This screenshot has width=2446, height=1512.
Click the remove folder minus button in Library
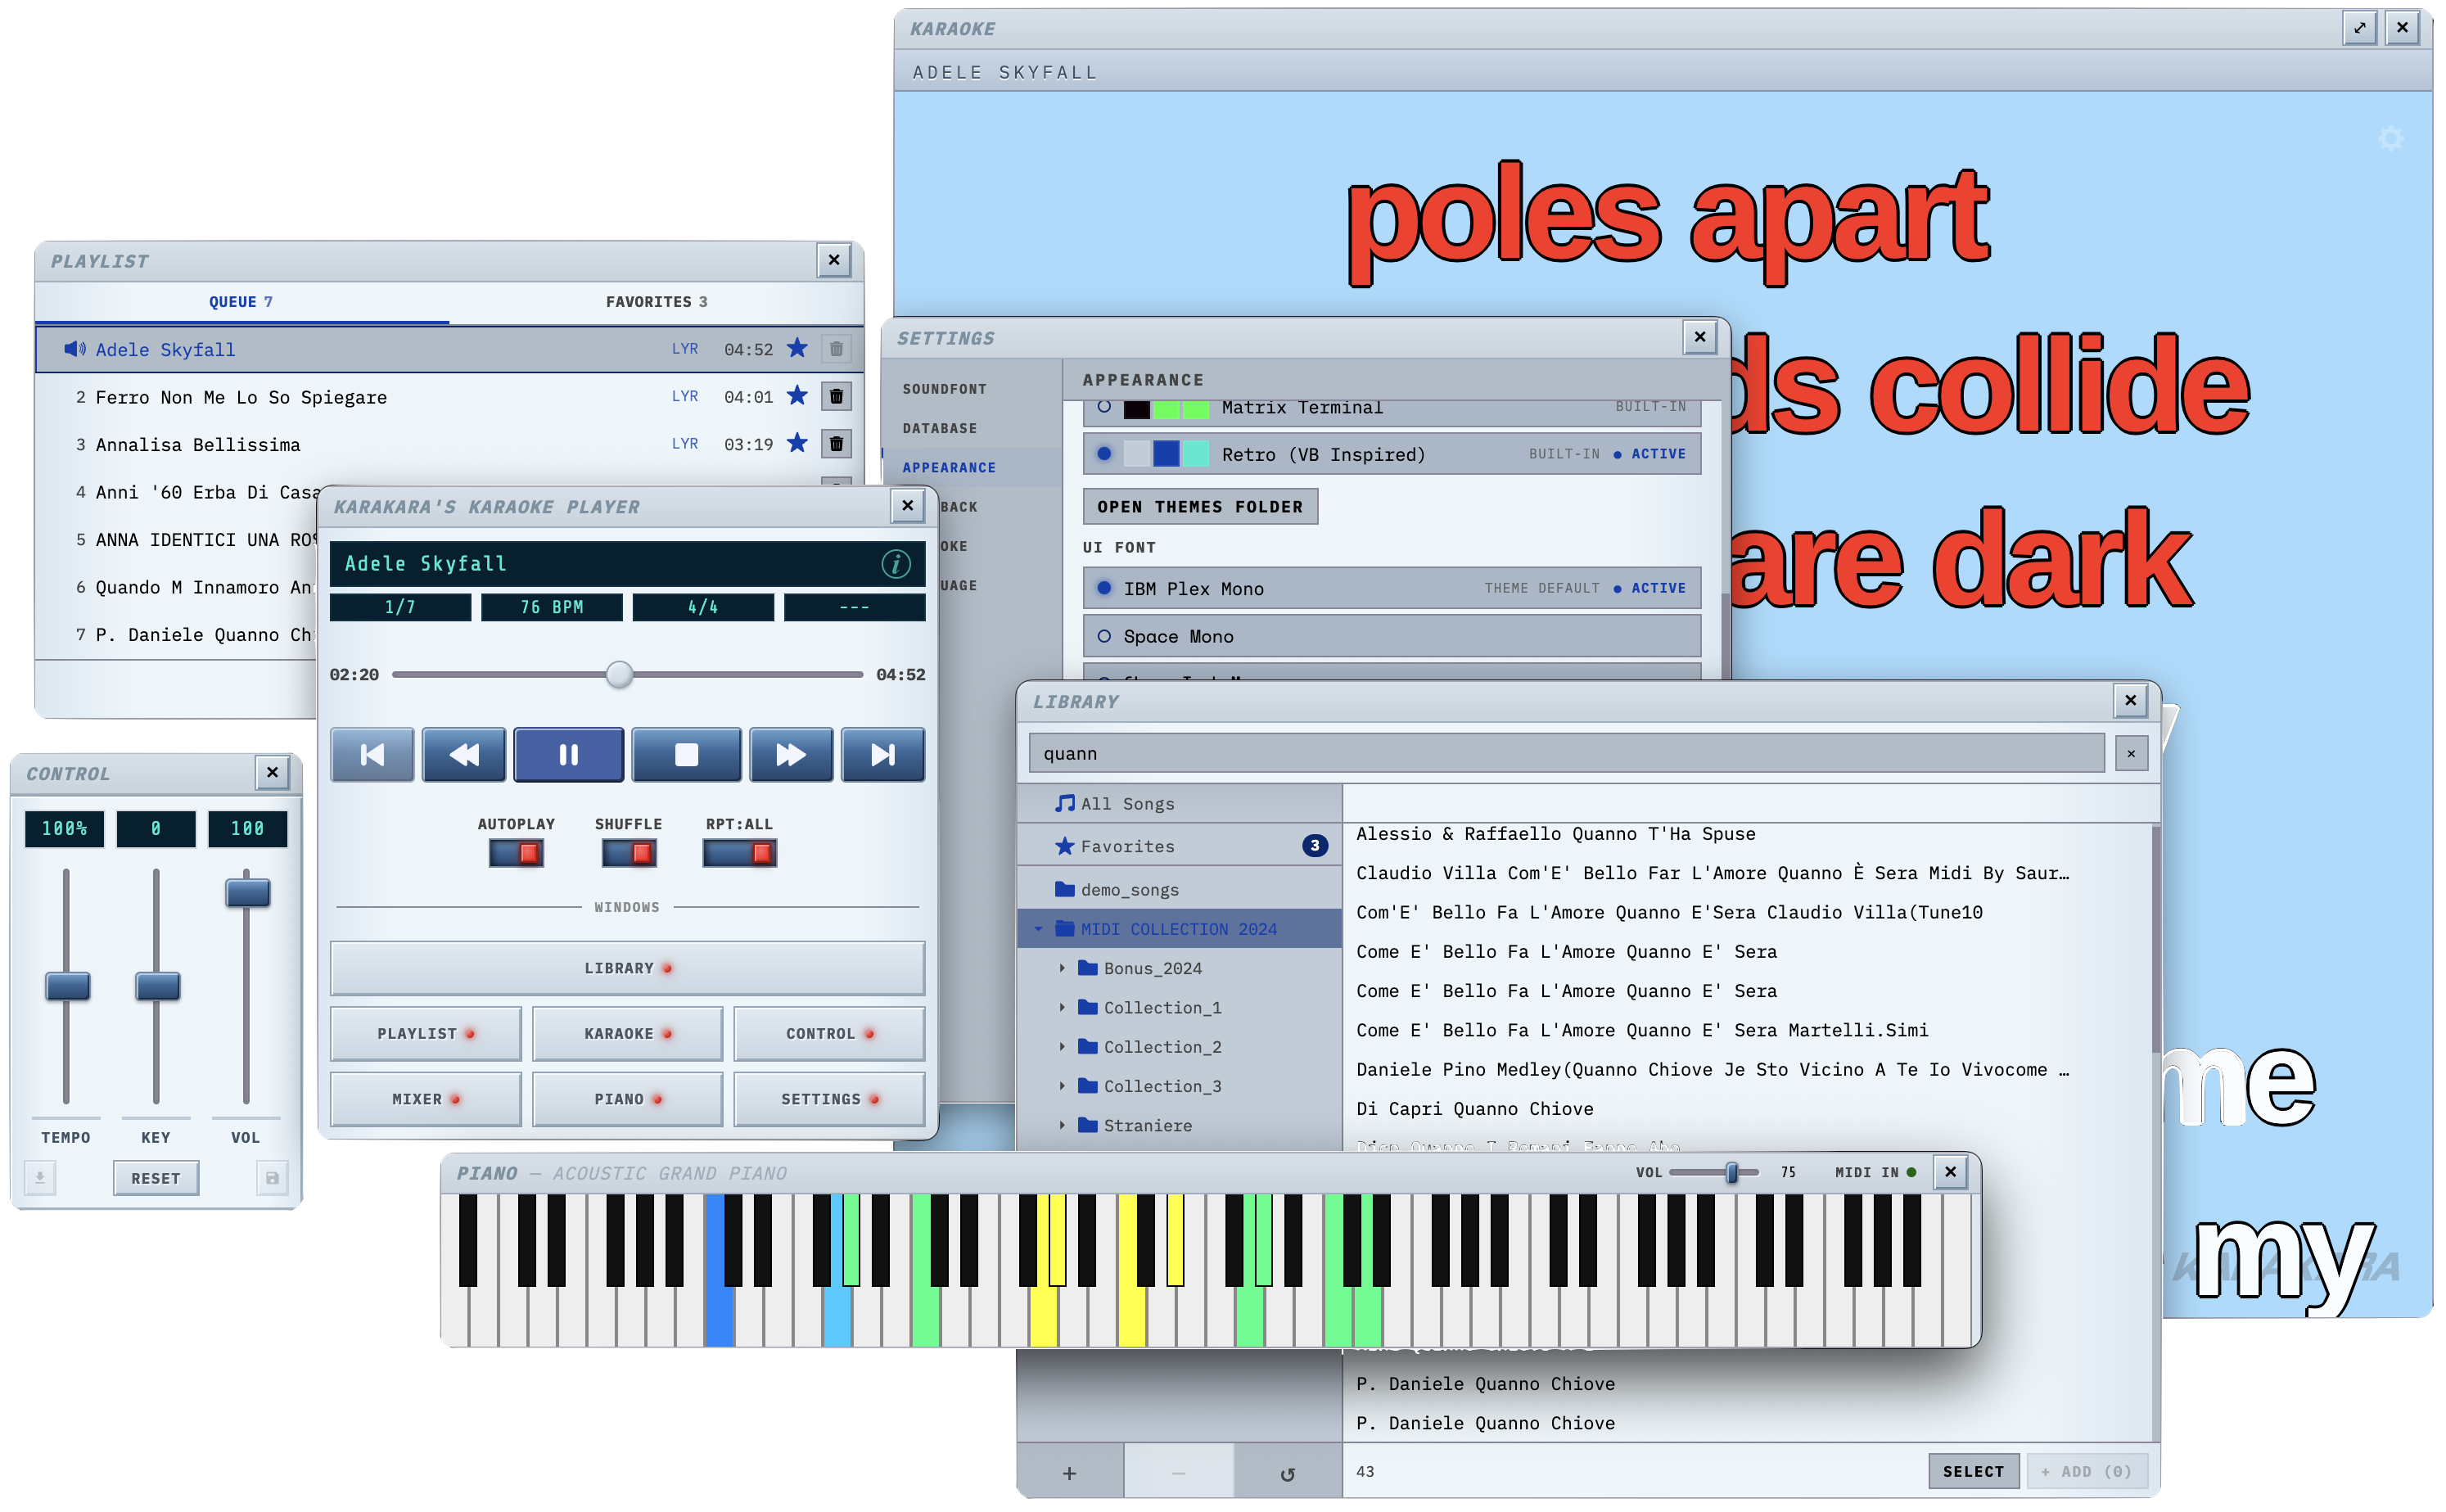click(1178, 1472)
